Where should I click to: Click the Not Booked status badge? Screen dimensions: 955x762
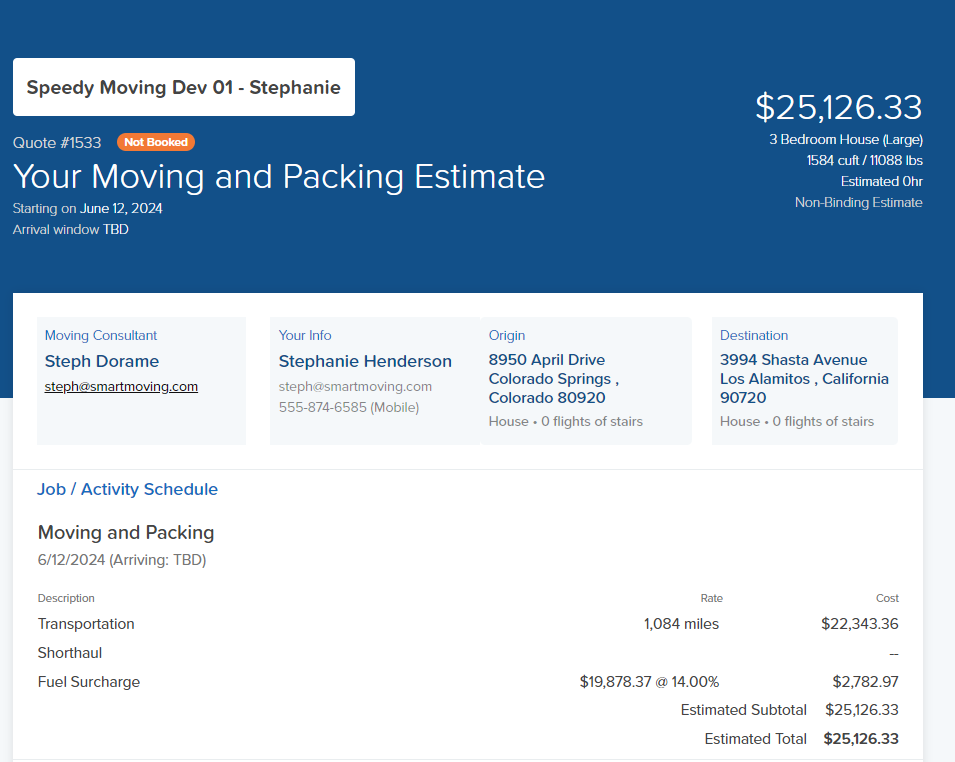pyautogui.click(x=156, y=142)
